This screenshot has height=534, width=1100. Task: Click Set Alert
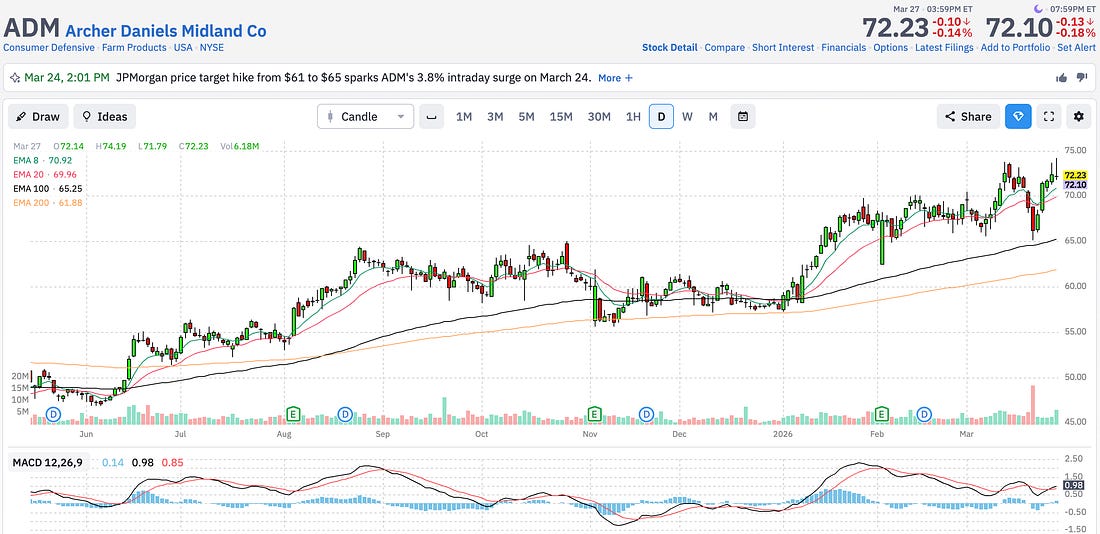click(x=1076, y=48)
